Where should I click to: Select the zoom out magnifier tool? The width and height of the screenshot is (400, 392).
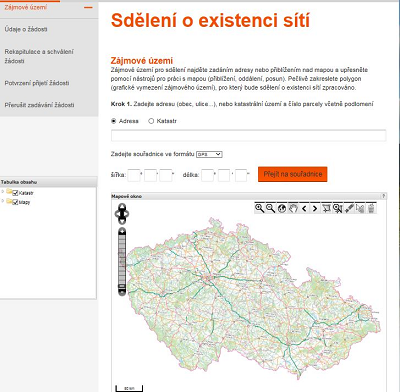tap(271, 208)
